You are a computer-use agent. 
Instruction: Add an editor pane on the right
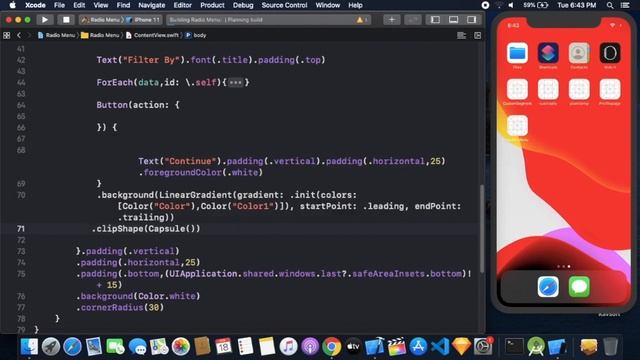pyautogui.click(x=478, y=36)
